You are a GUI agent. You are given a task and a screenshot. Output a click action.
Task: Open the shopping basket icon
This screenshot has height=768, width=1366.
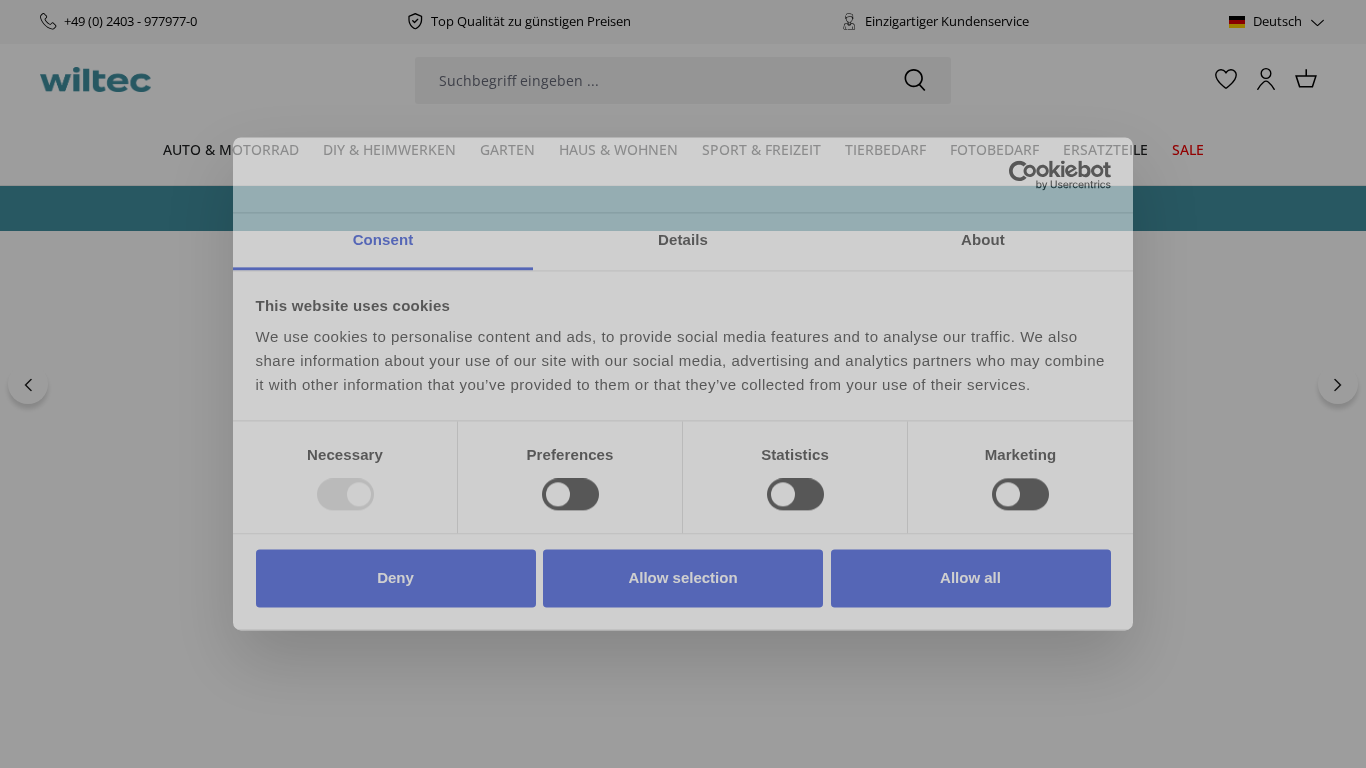click(1306, 79)
